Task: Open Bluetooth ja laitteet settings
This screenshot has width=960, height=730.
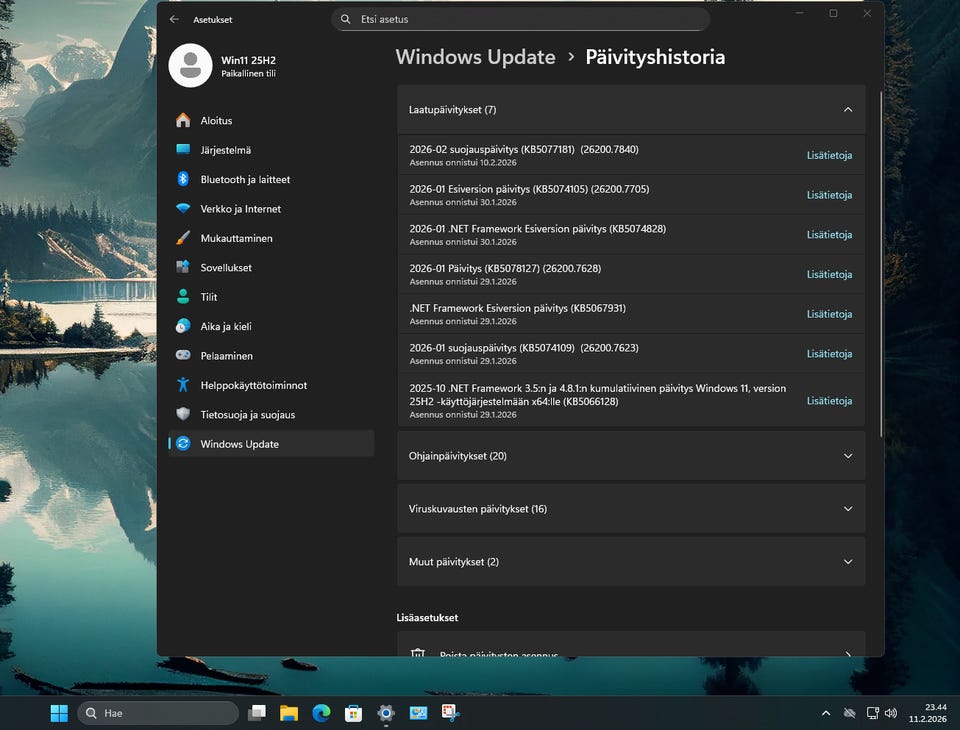Action: 245,179
